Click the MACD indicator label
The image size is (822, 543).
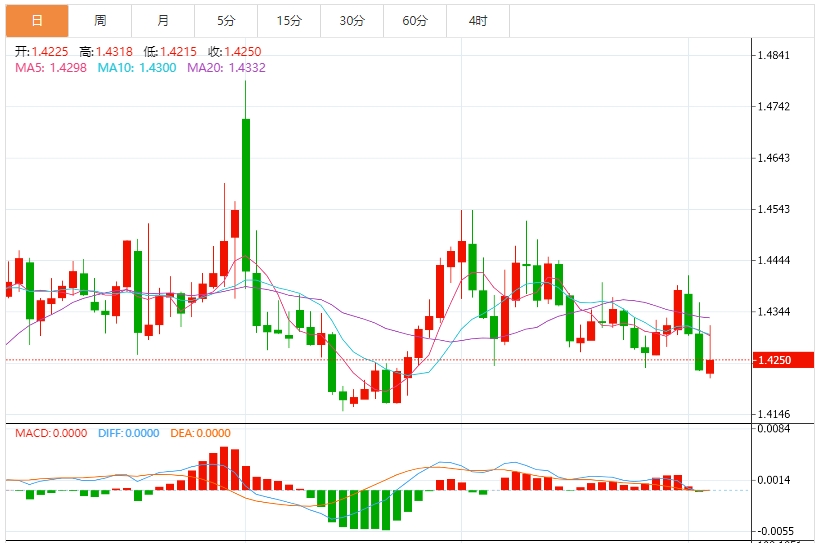tap(50, 433)
